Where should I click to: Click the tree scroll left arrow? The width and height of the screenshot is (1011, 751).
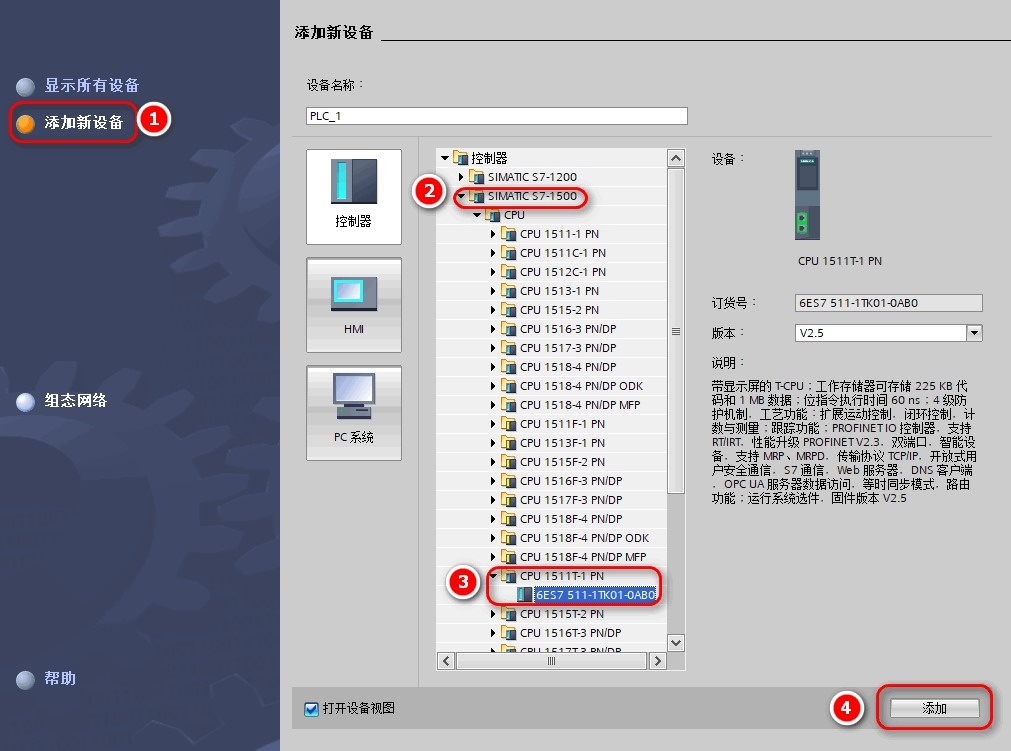[446, 661]
